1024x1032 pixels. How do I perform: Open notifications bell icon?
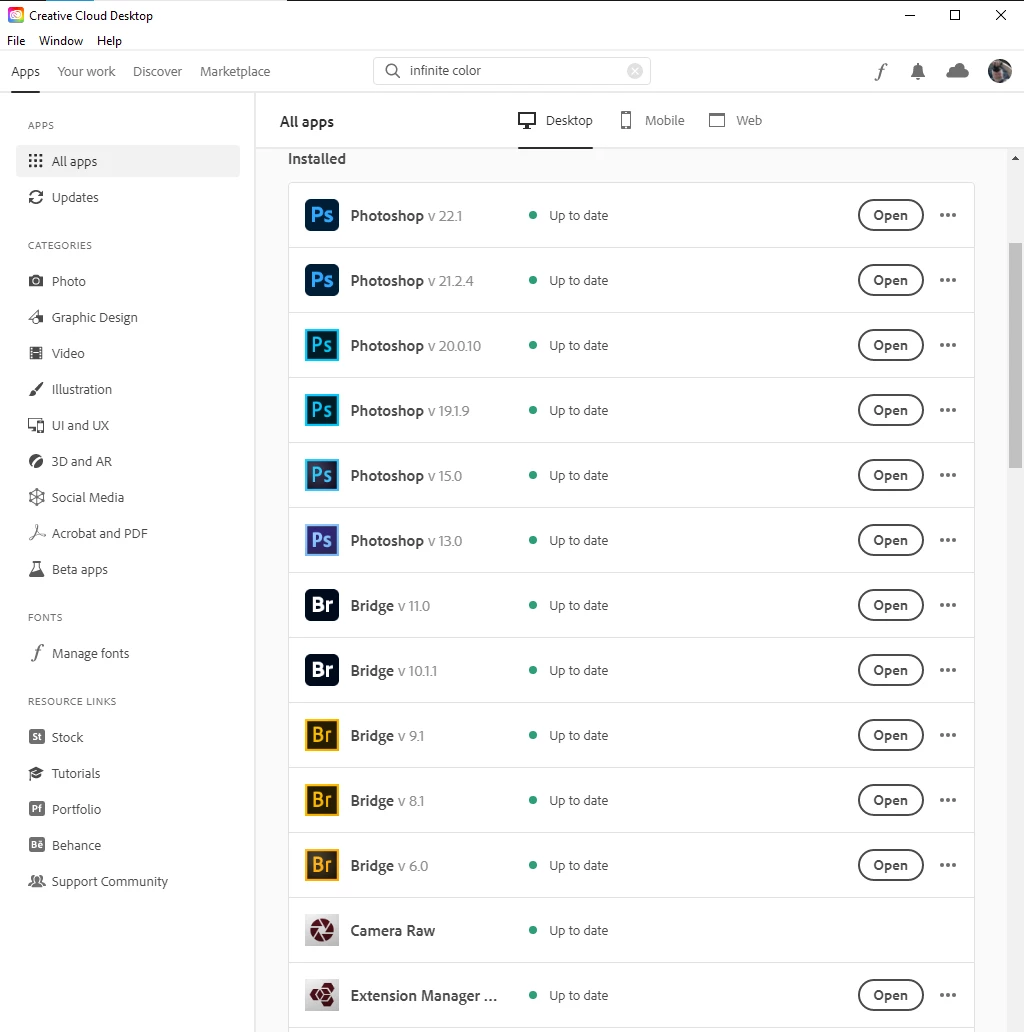pos(918,71)
